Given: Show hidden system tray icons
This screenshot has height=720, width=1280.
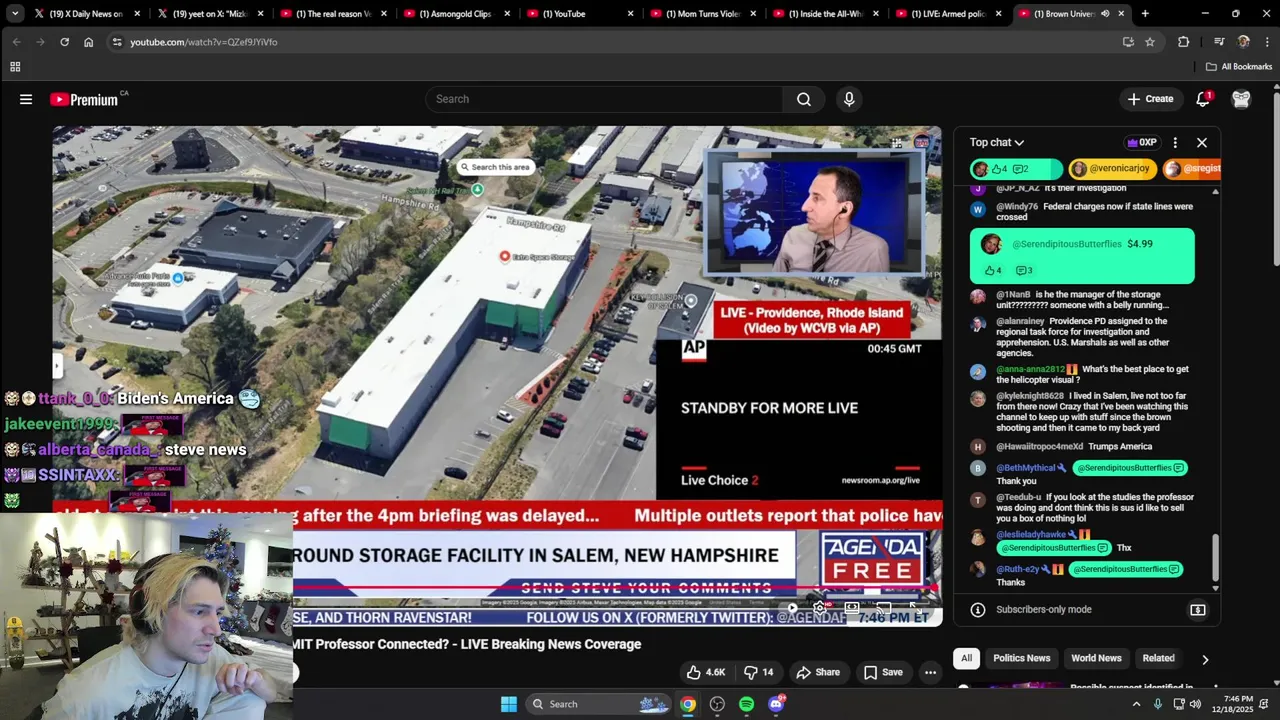Looking at the screenshot, I should [1136, 704].
